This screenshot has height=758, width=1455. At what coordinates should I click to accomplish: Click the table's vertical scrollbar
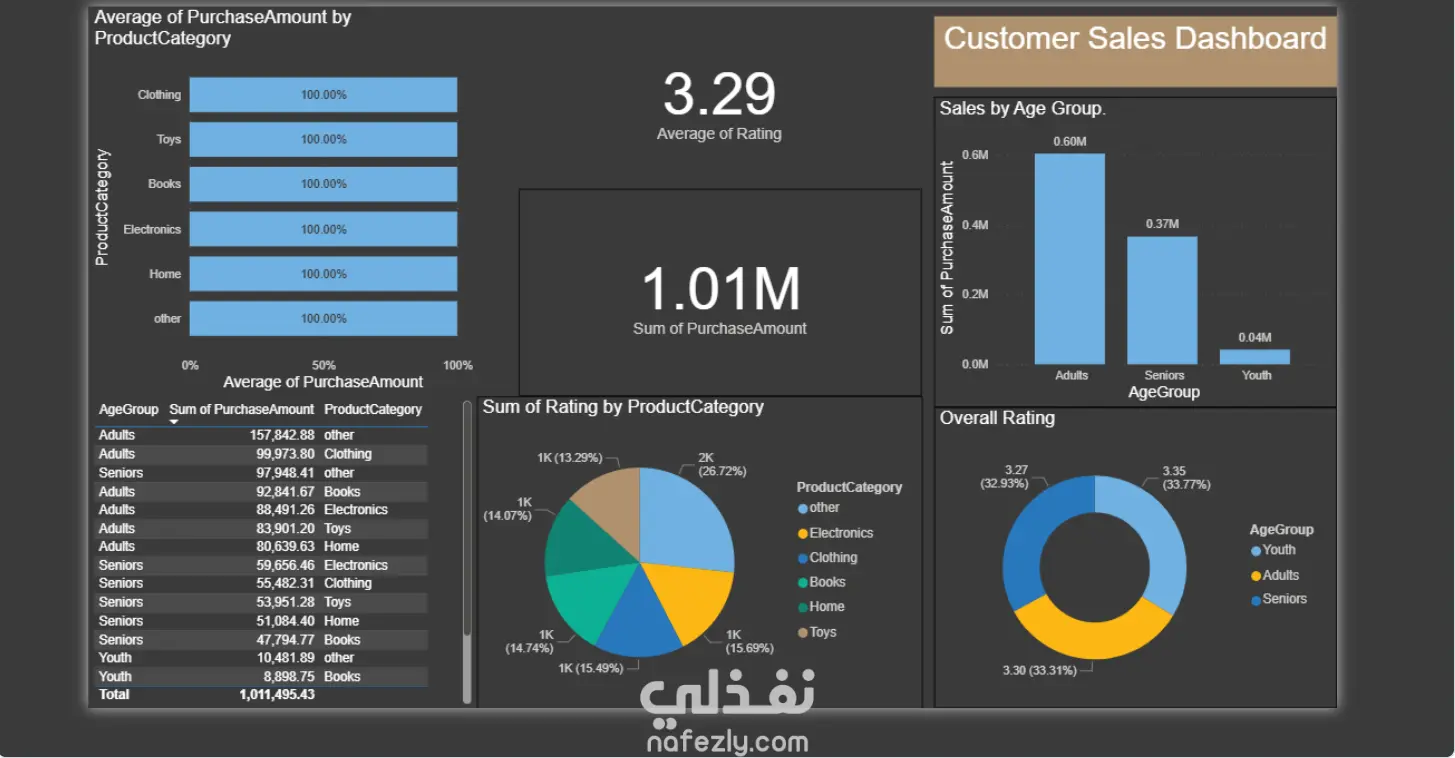pos(467,553)
